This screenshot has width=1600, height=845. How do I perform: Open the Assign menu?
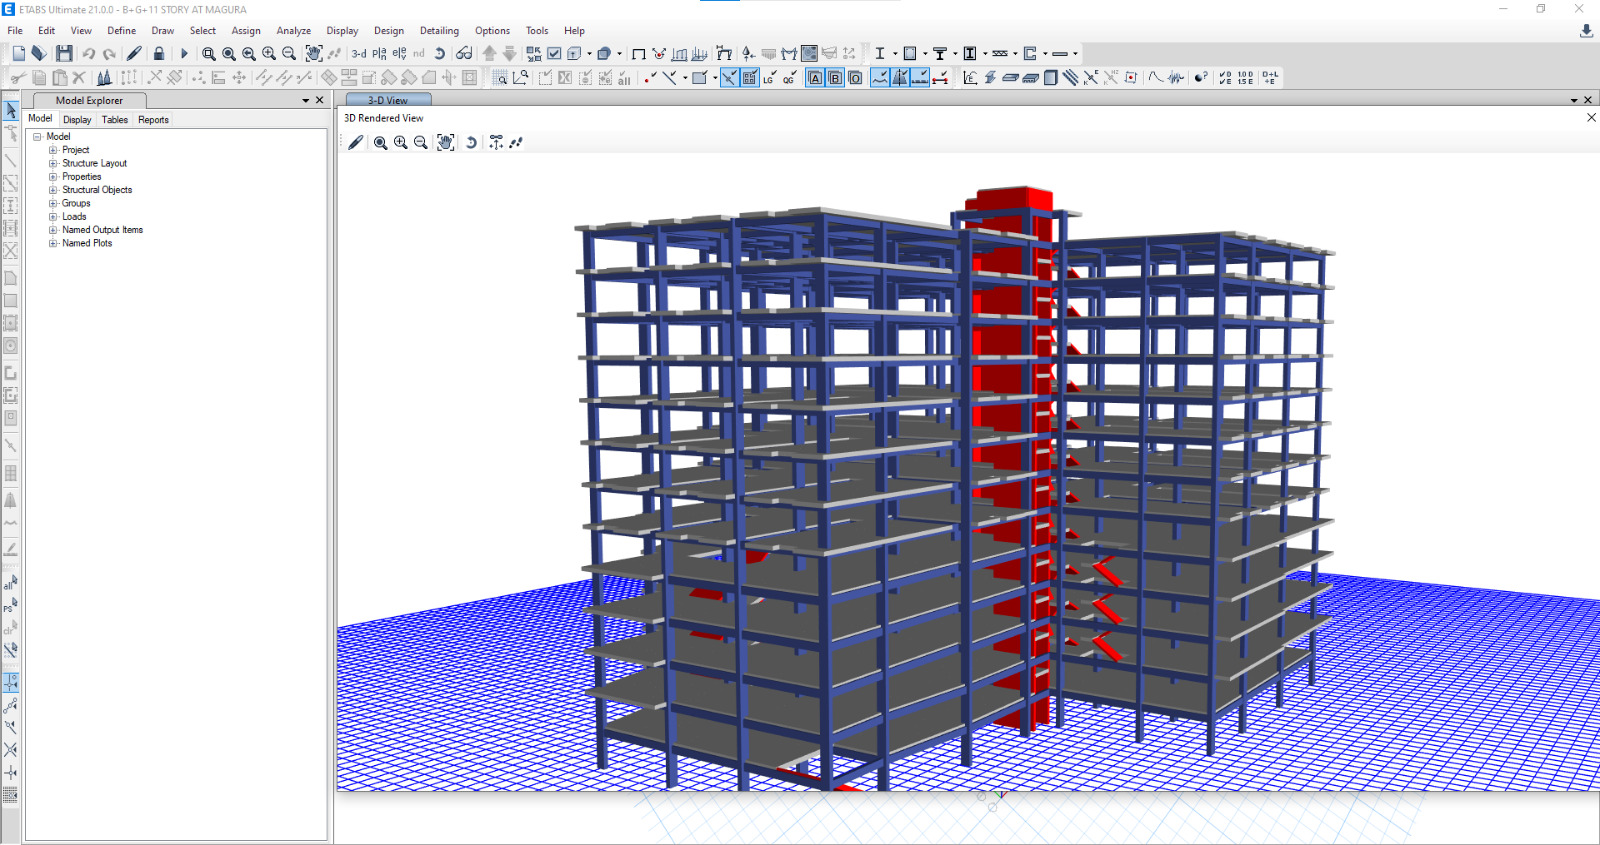click(x=246, y=31)
